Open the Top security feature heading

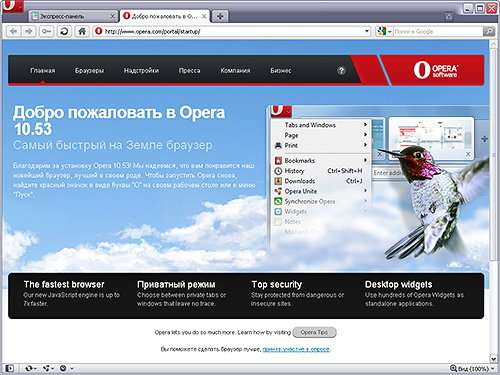point(277,284)
